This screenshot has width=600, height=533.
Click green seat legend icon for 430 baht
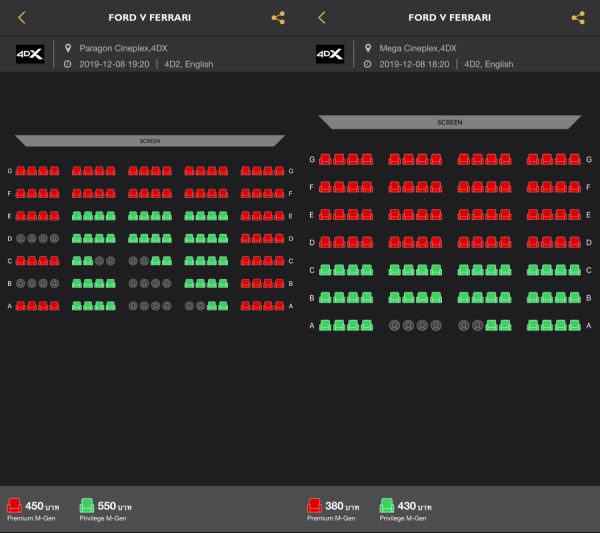click(387, 505)
